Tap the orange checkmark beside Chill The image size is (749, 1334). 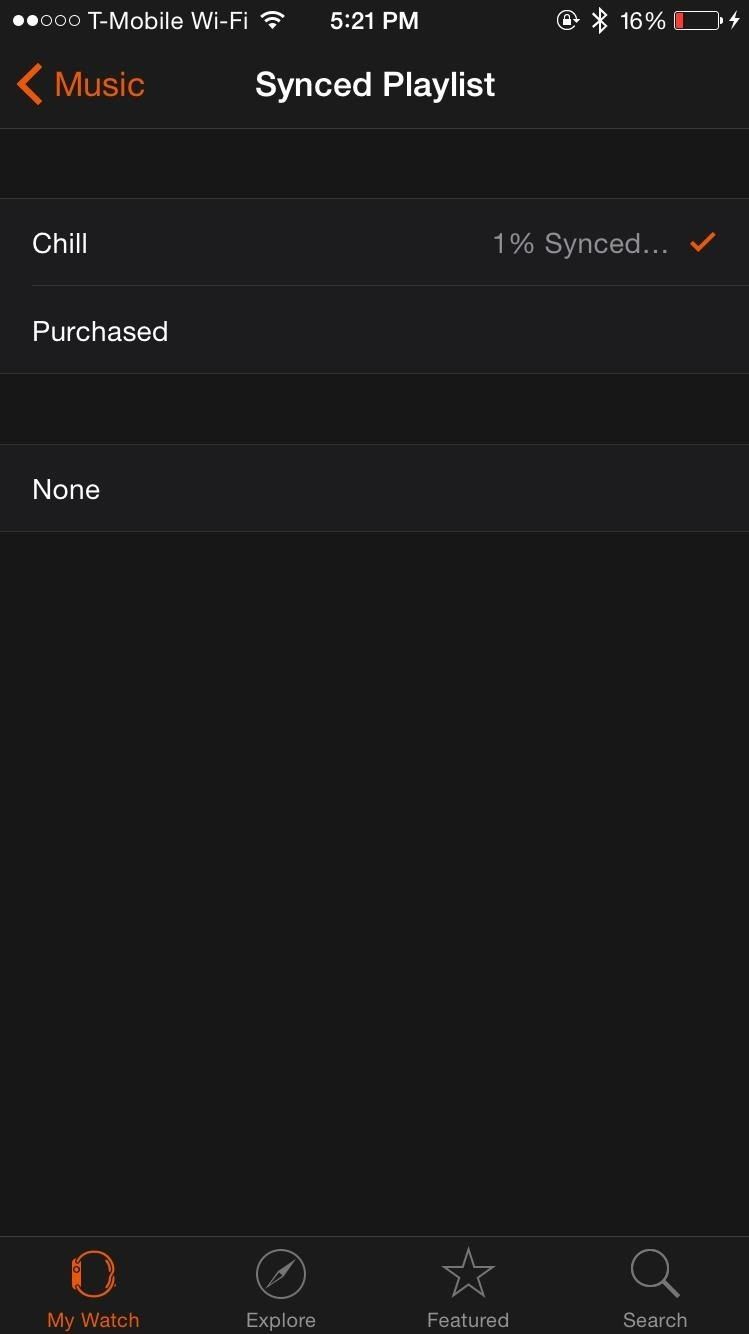[703, 242]
